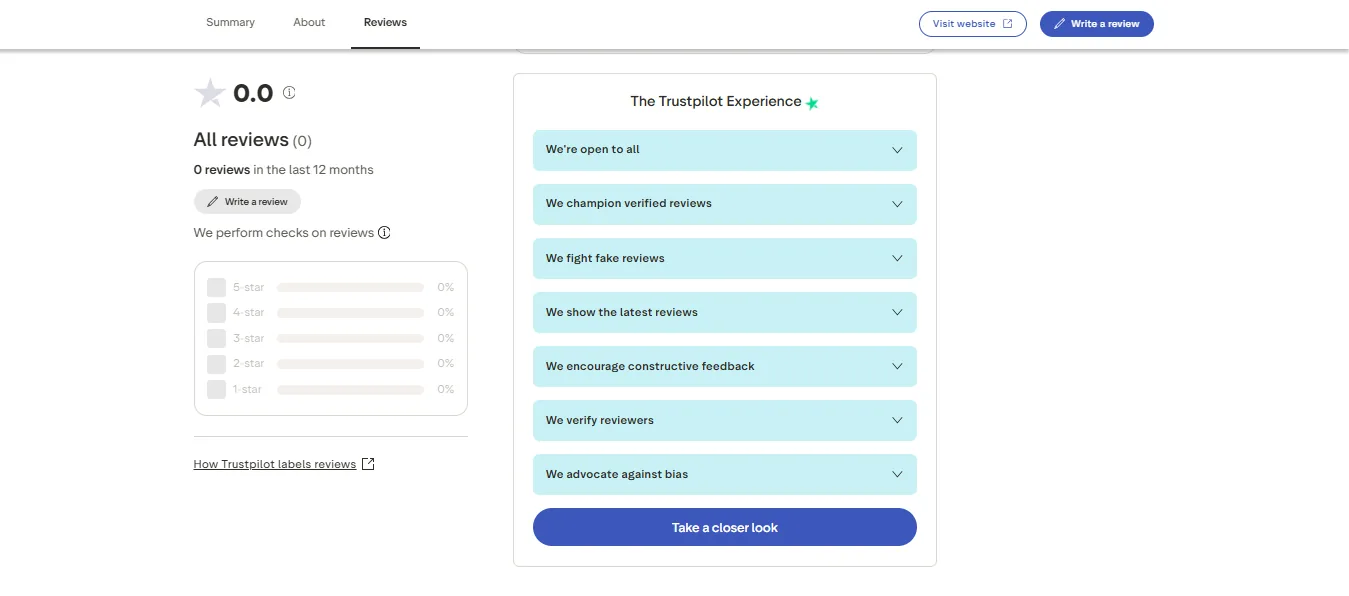Click the 4-star label text

click(x=249, y=313)
